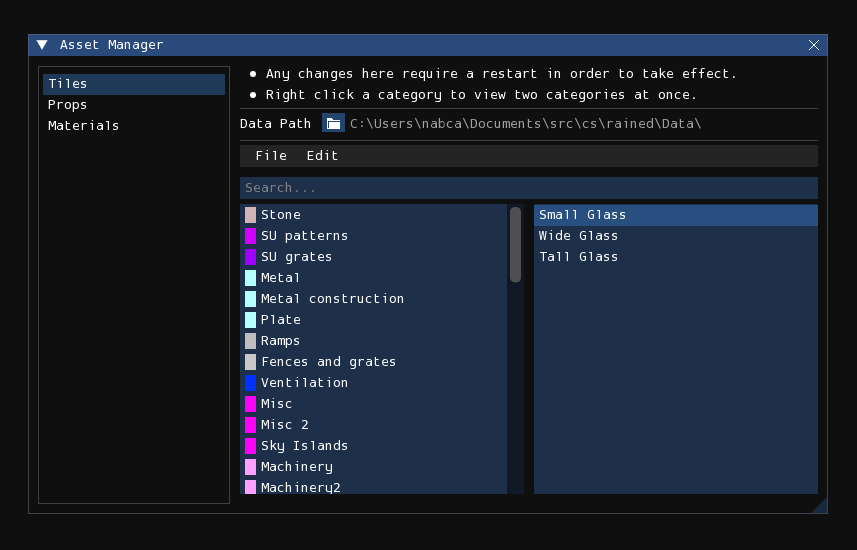The height and width of the screenshot is (550, 857).
Task: Click the resize grip at window corner
Action: pos(819,506)
